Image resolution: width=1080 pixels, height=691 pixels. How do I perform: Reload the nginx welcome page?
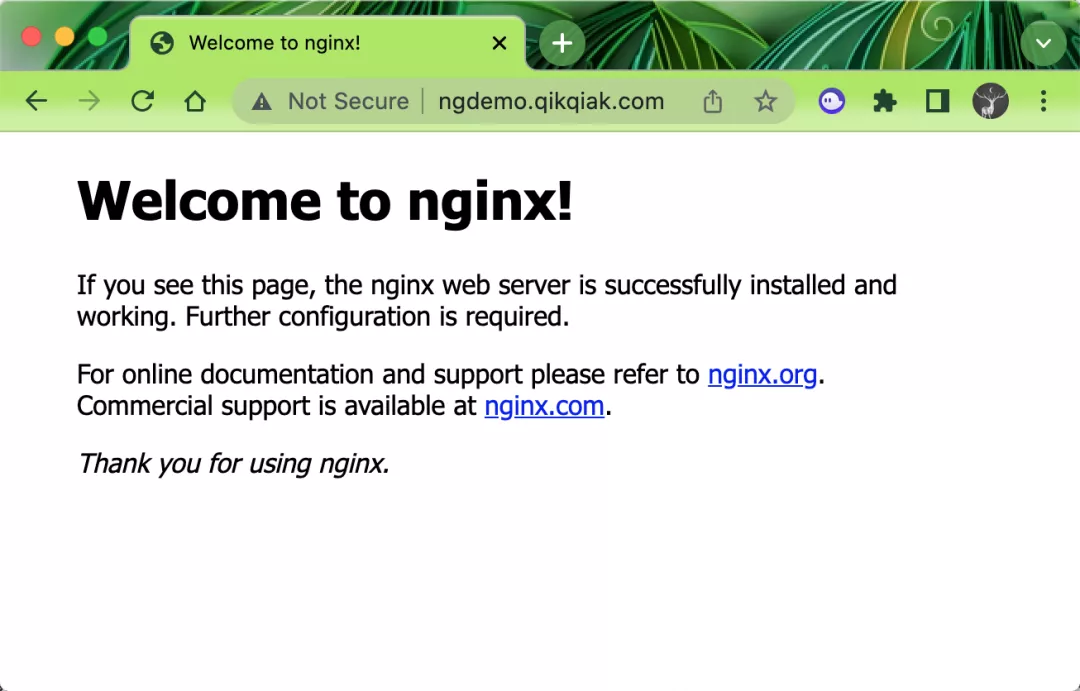[142, 101]
